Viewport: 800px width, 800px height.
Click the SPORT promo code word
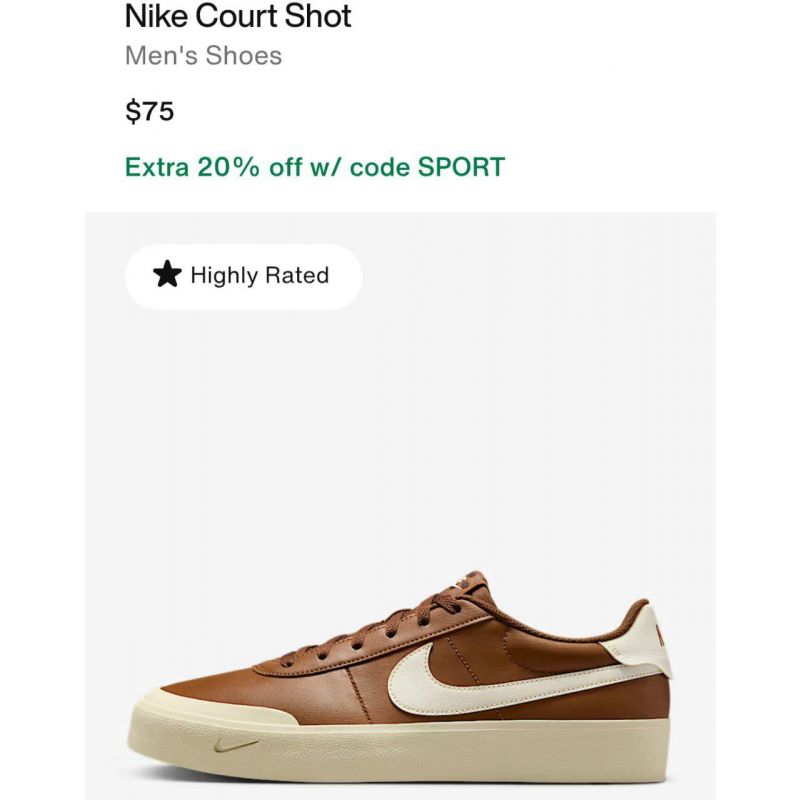tap(461, 167)
